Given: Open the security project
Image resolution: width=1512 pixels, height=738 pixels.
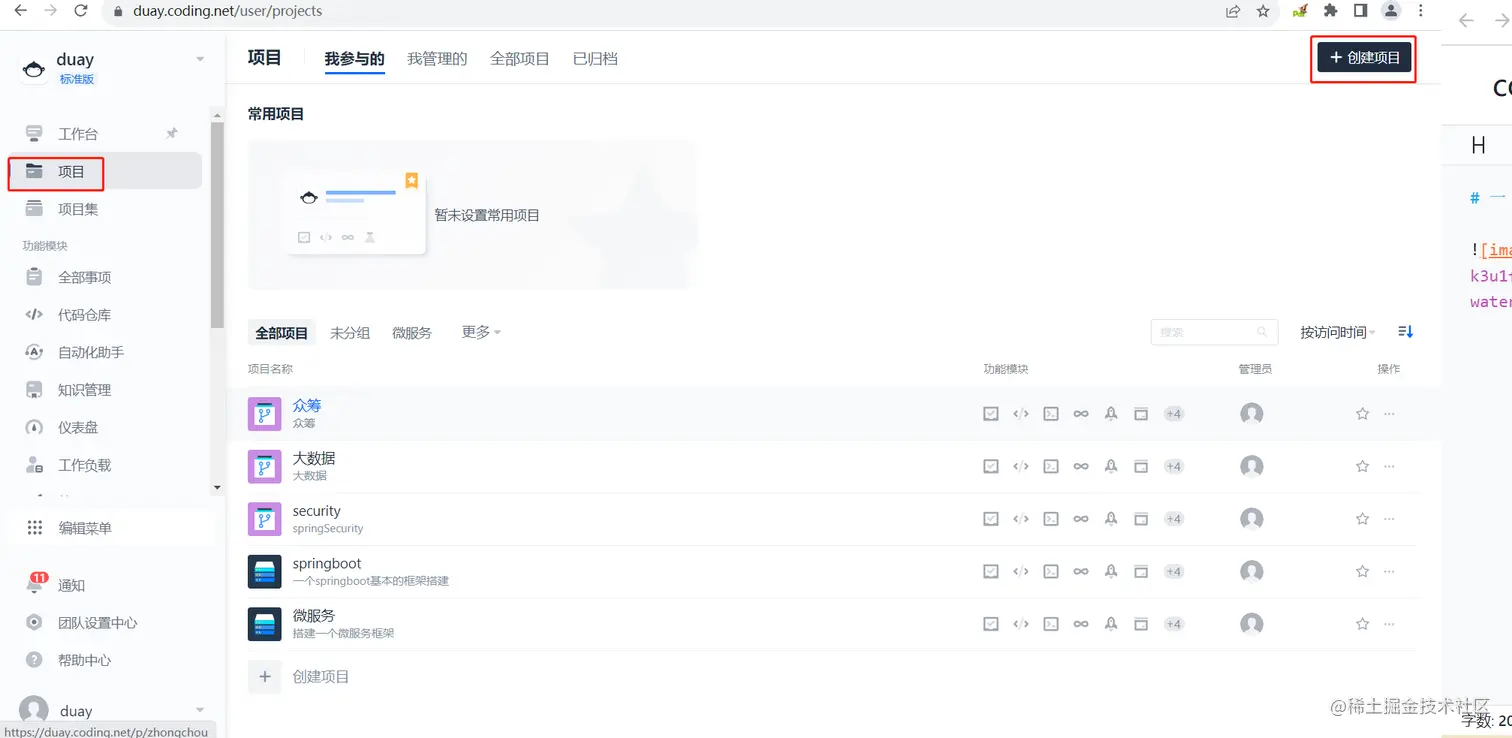Looking at the screenshot, I should 317,511.
